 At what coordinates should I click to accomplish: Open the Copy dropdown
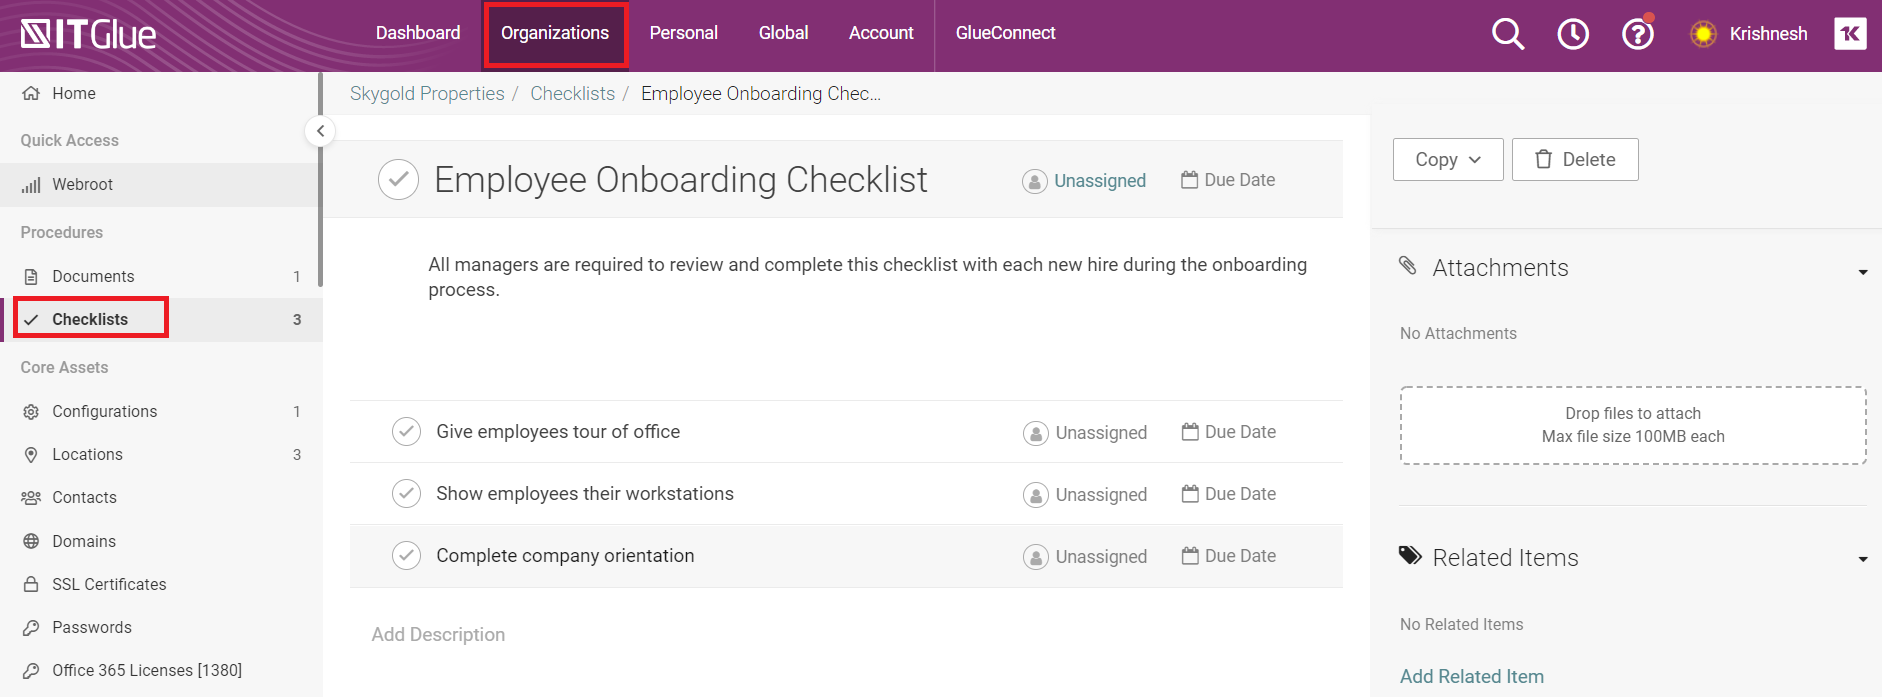(x=1448, y=160)
